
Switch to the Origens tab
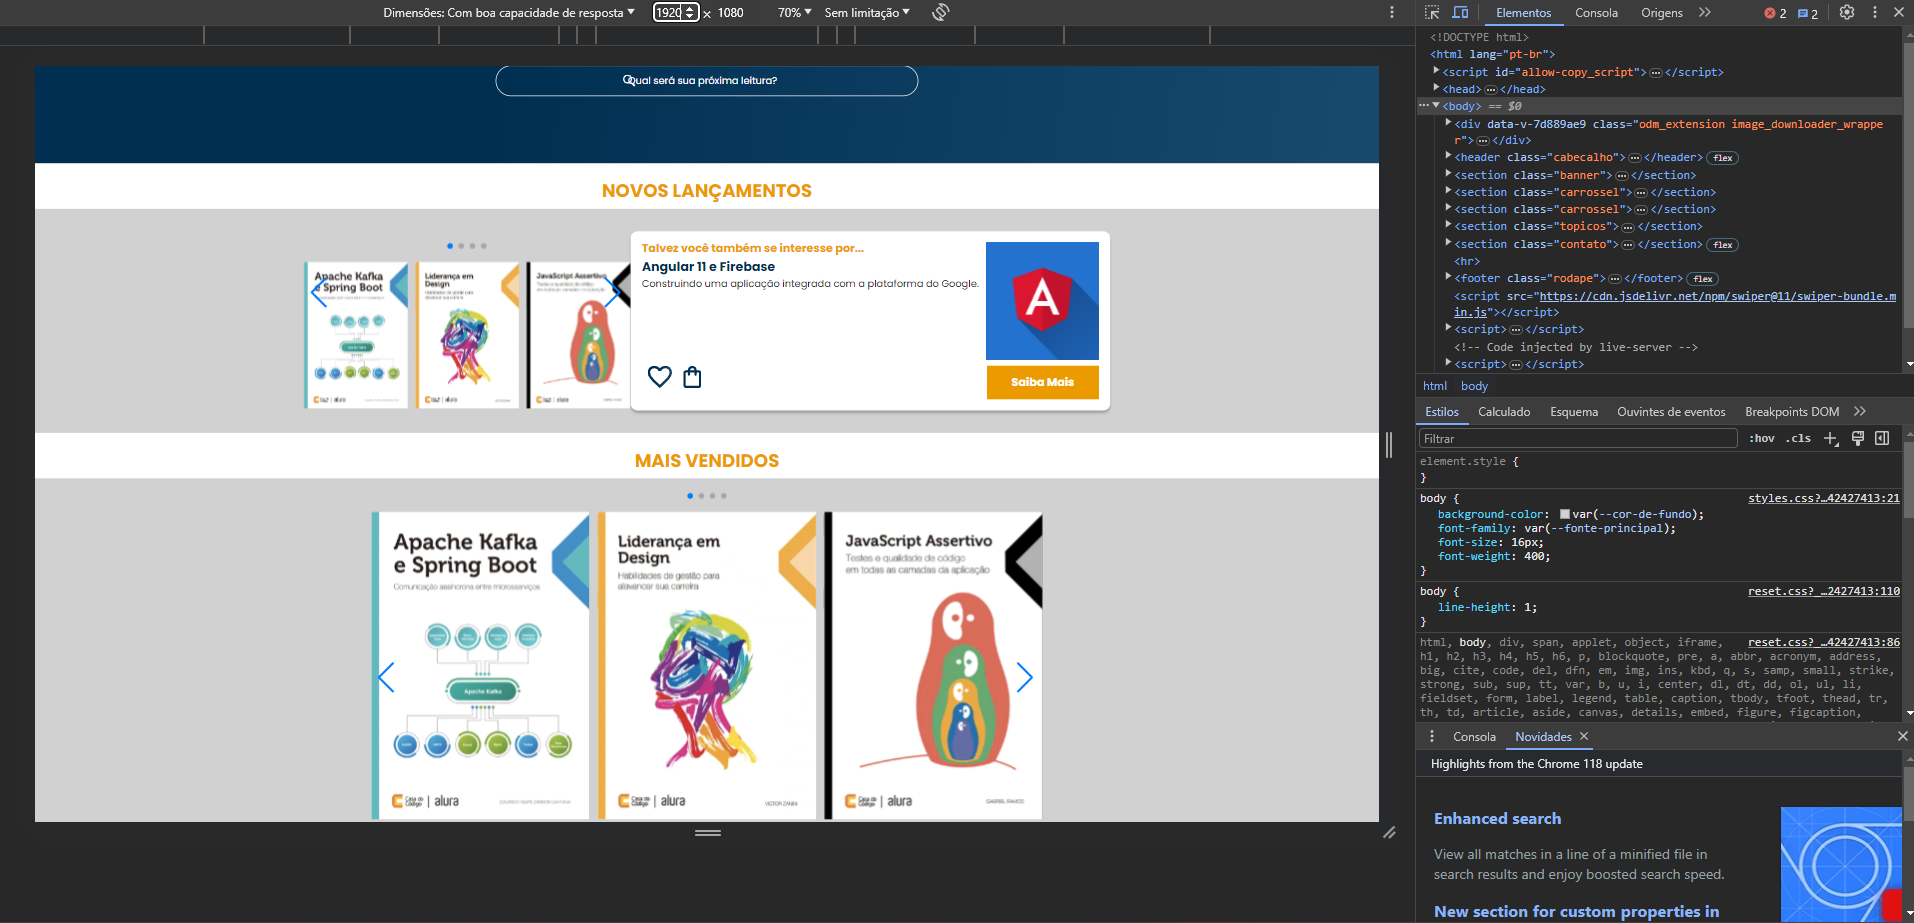1661,13
